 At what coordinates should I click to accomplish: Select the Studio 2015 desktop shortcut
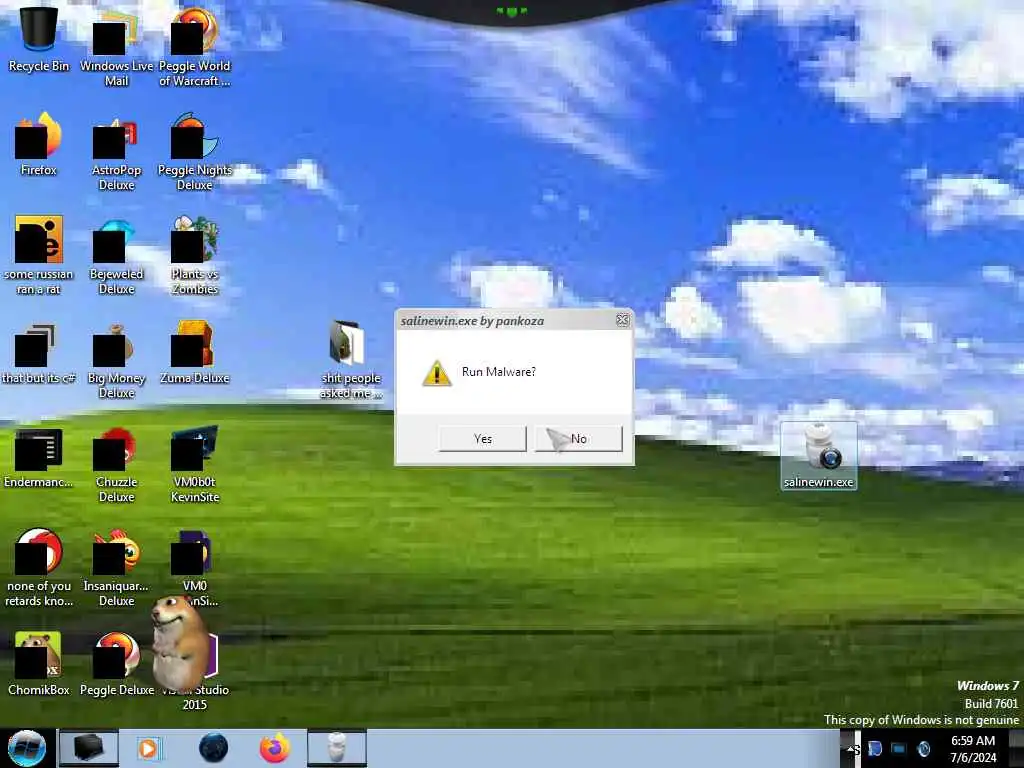195,673
